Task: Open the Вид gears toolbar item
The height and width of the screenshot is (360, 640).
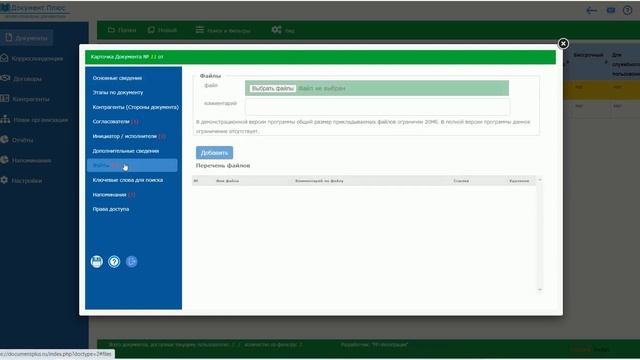Action: (283, 30)
